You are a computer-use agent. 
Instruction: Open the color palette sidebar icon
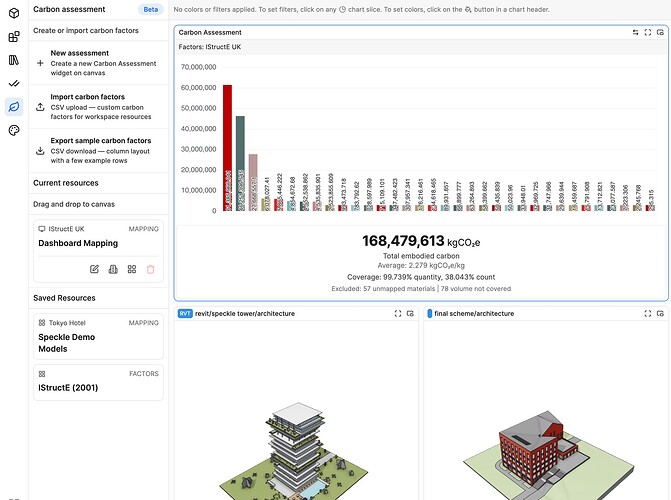click(14, 130)
